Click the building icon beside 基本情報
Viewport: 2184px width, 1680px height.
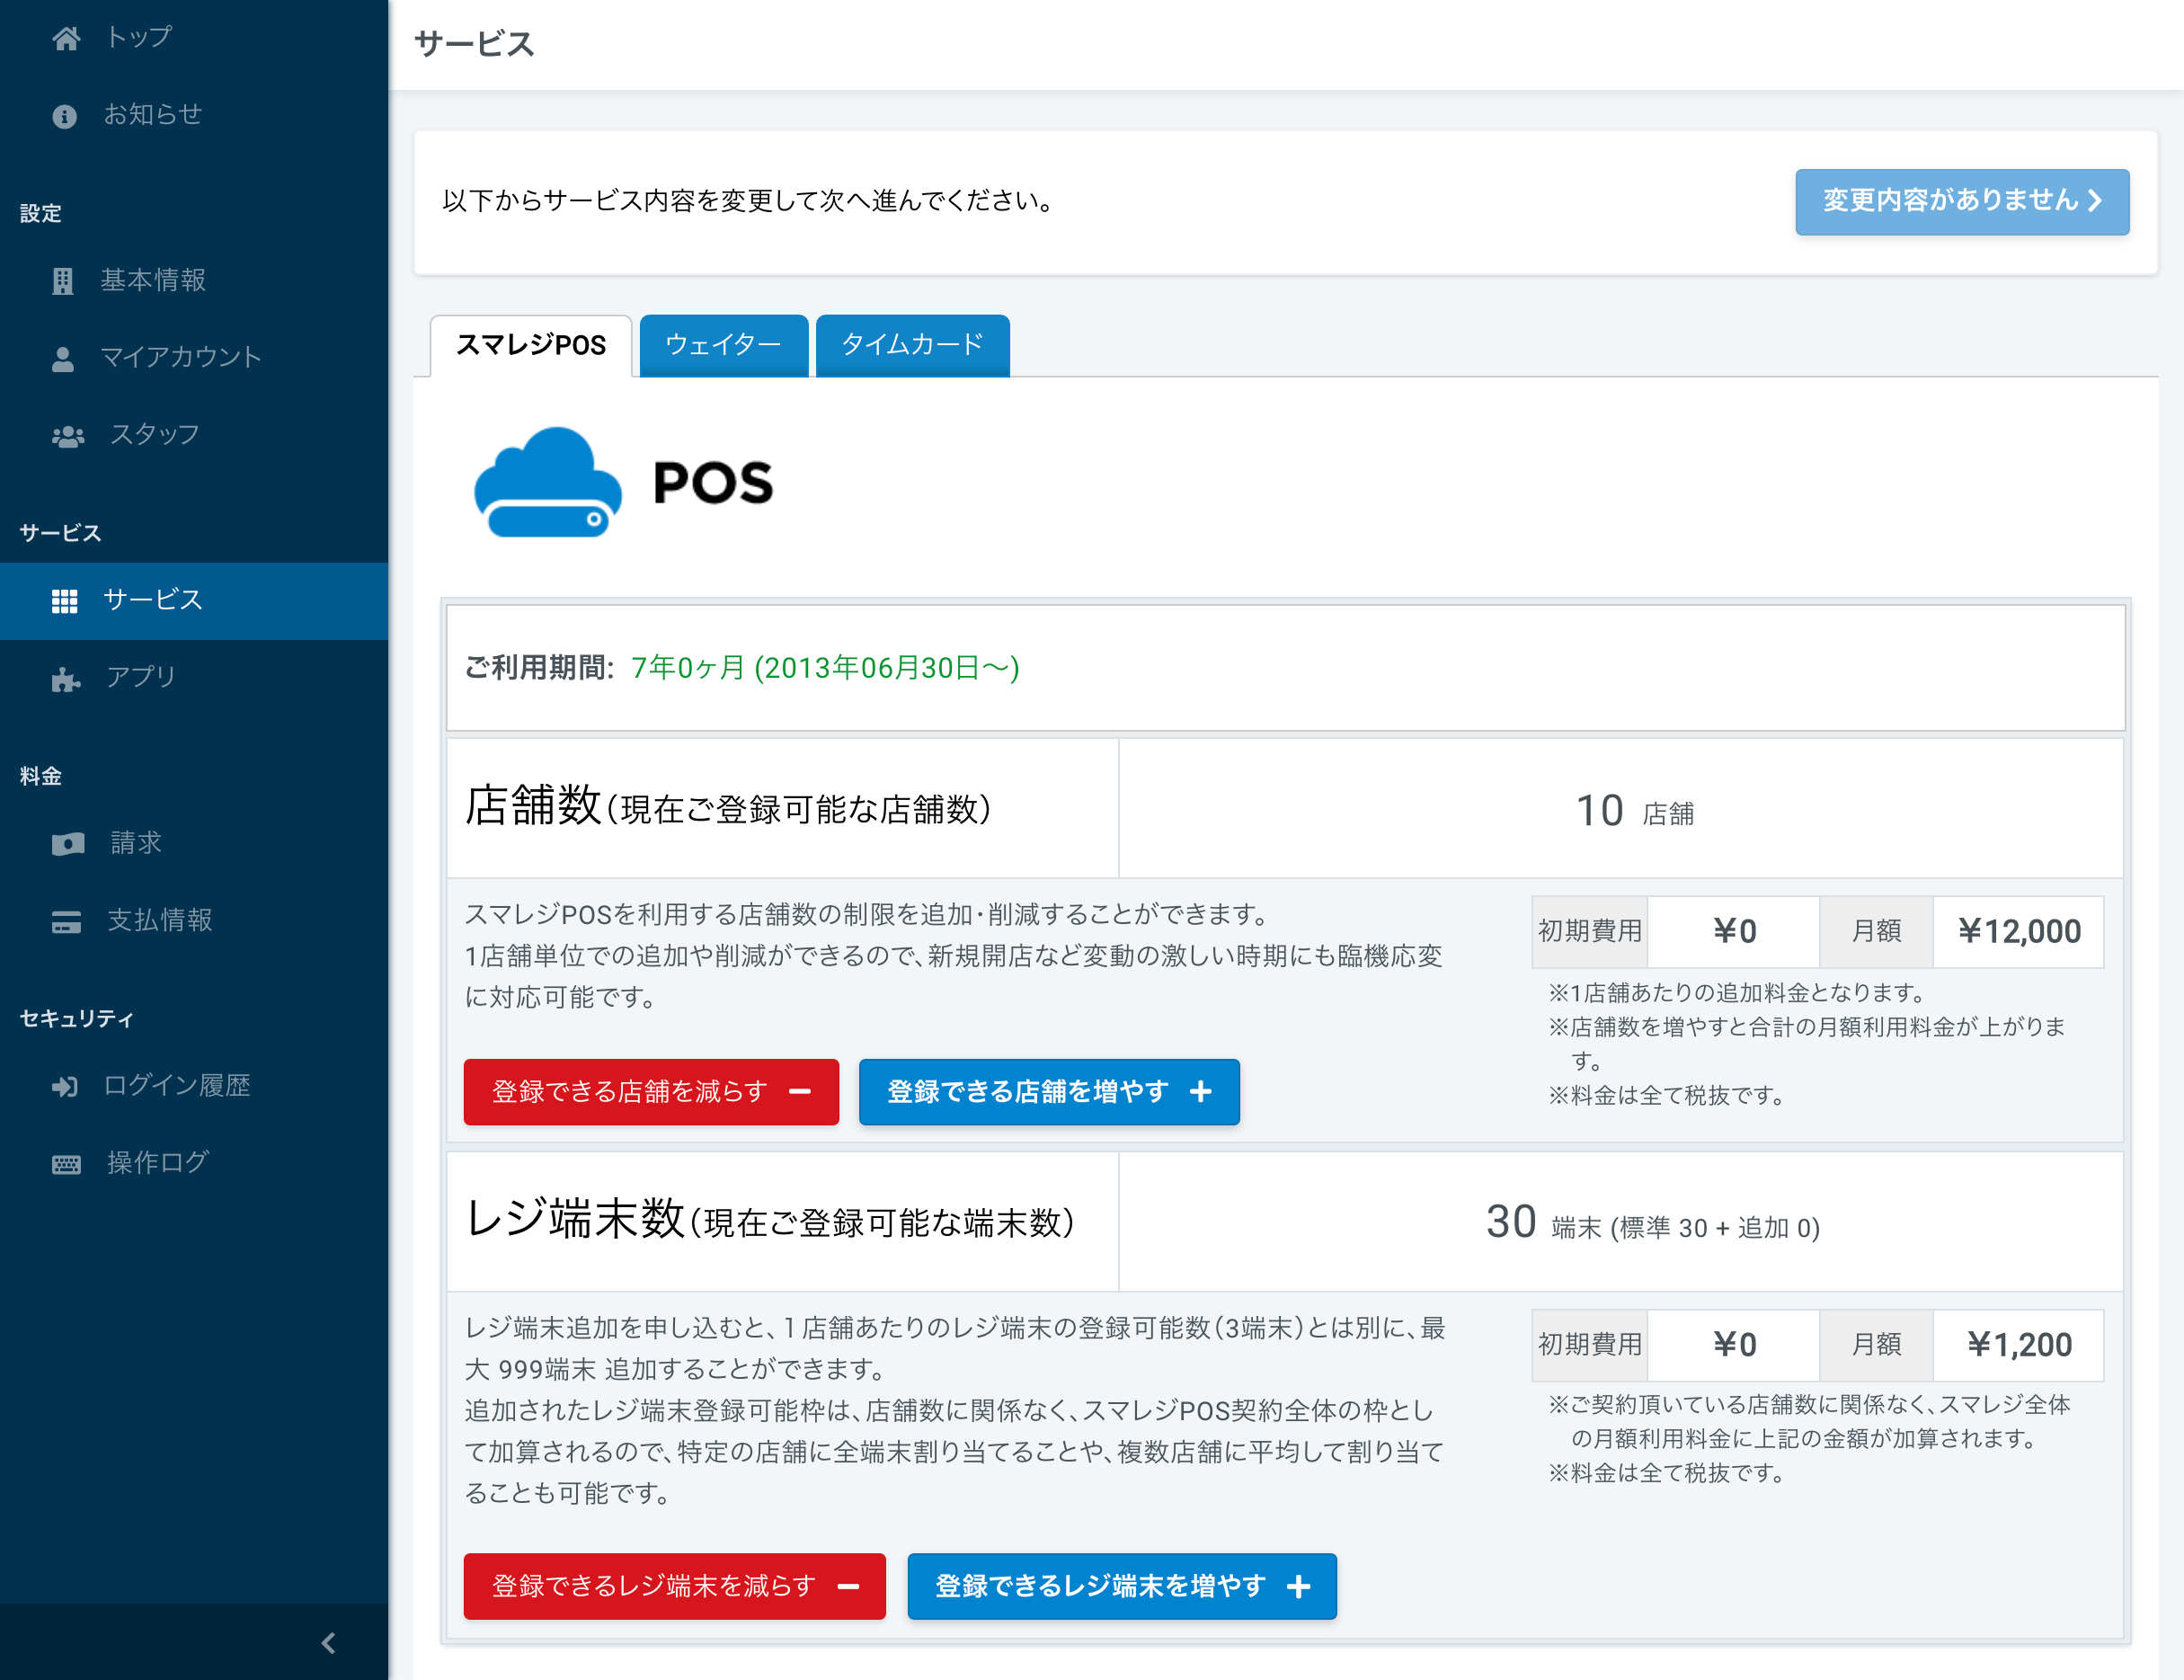pos(63,281)
